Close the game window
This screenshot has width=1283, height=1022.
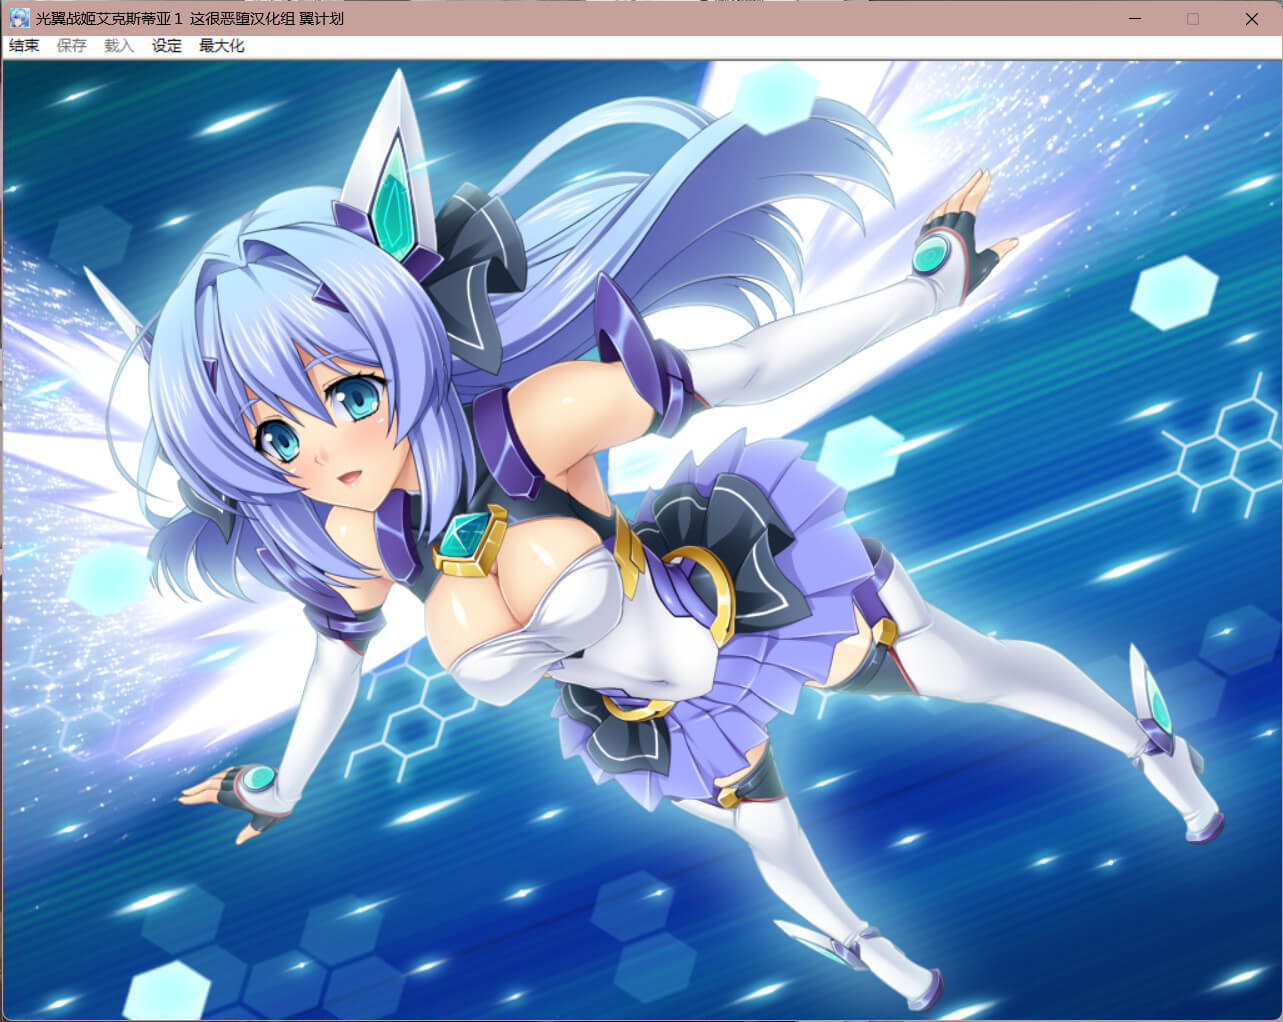[1251, 18]
